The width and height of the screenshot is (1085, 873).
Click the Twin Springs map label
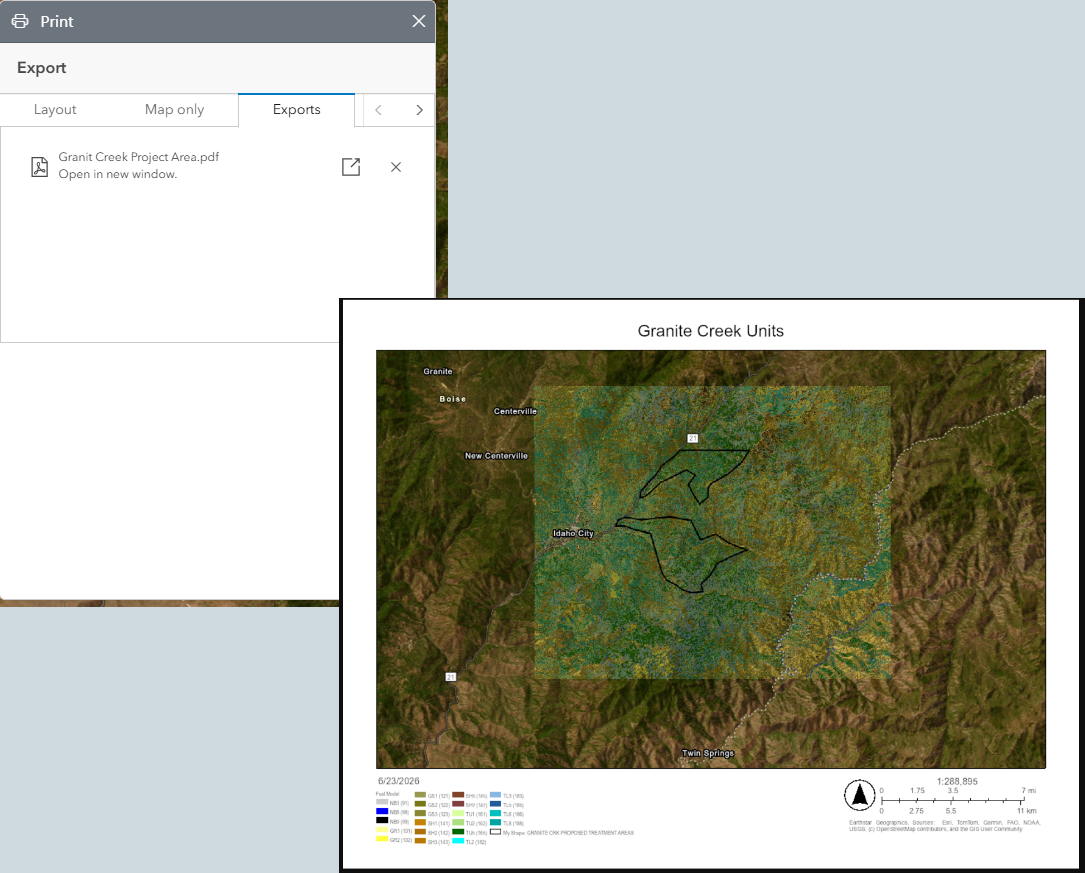(707, 753)
